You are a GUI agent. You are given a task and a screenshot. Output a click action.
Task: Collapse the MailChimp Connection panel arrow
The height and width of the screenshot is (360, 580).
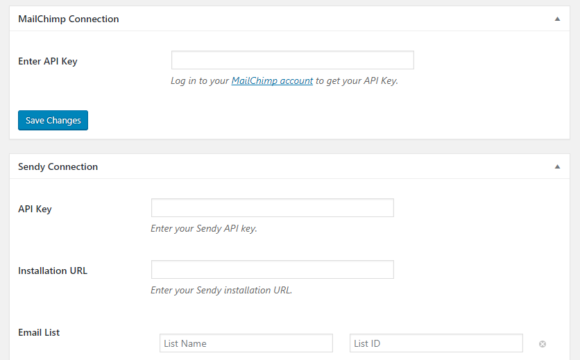click(557, 19)
